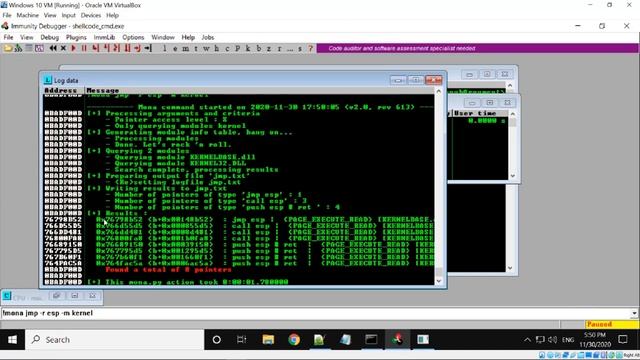Open VirtualBox Devices menu

(x=91, y=15)
